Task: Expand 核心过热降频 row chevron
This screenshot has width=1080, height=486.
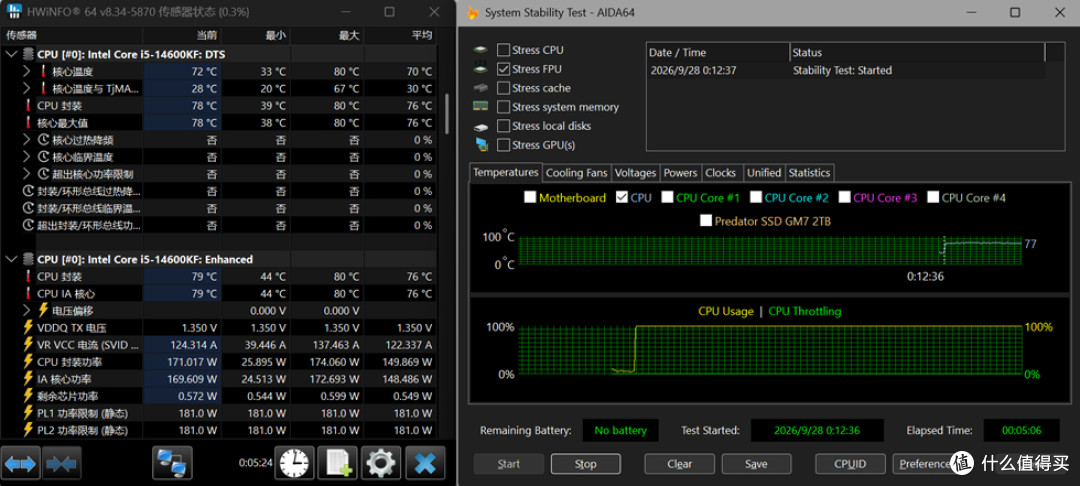Action: 27,140
